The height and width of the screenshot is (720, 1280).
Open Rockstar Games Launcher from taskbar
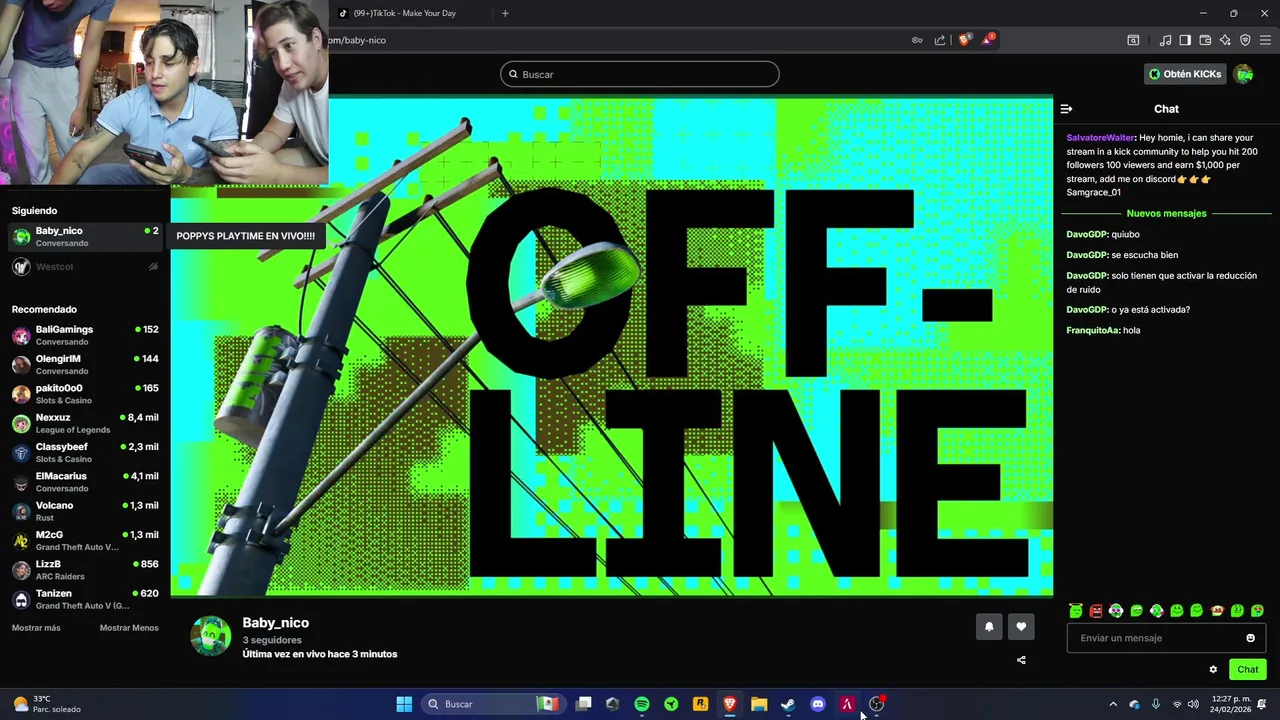point(701,704)
